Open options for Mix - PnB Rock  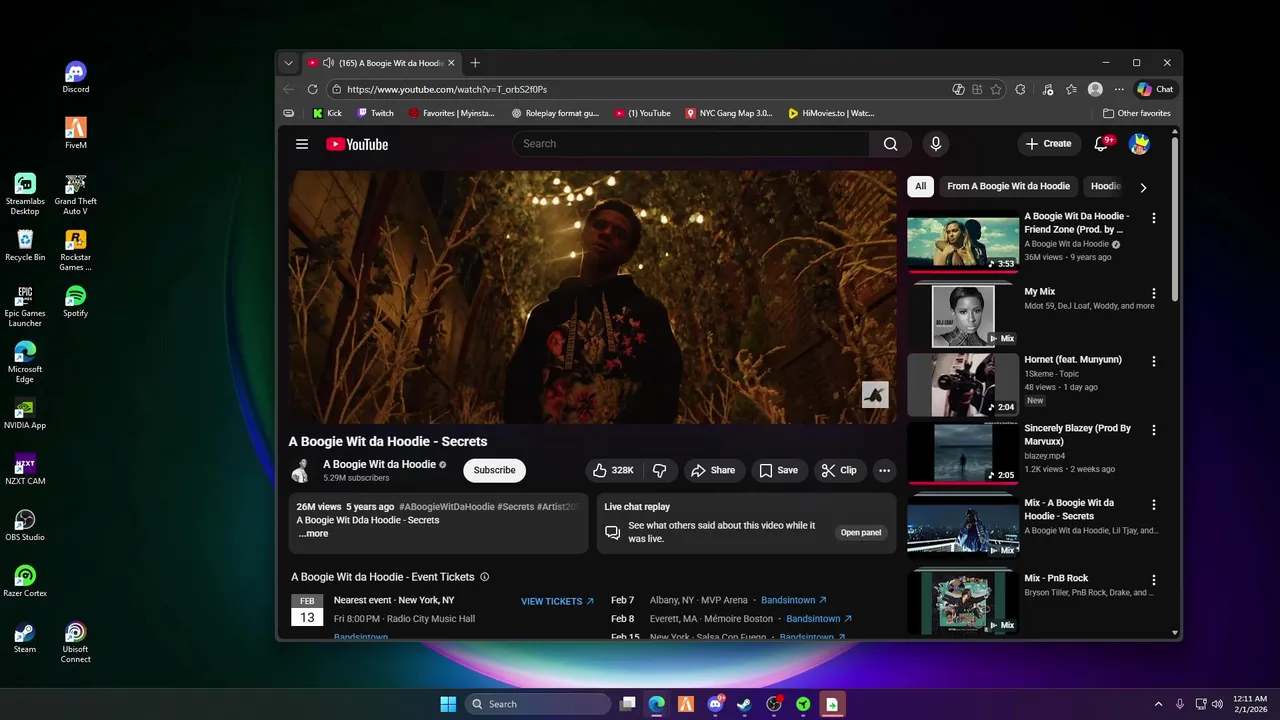point(1154,580)
